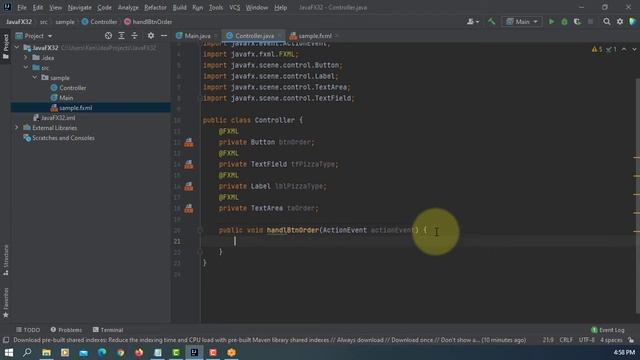Open the VCS menu

pos(234,7)
